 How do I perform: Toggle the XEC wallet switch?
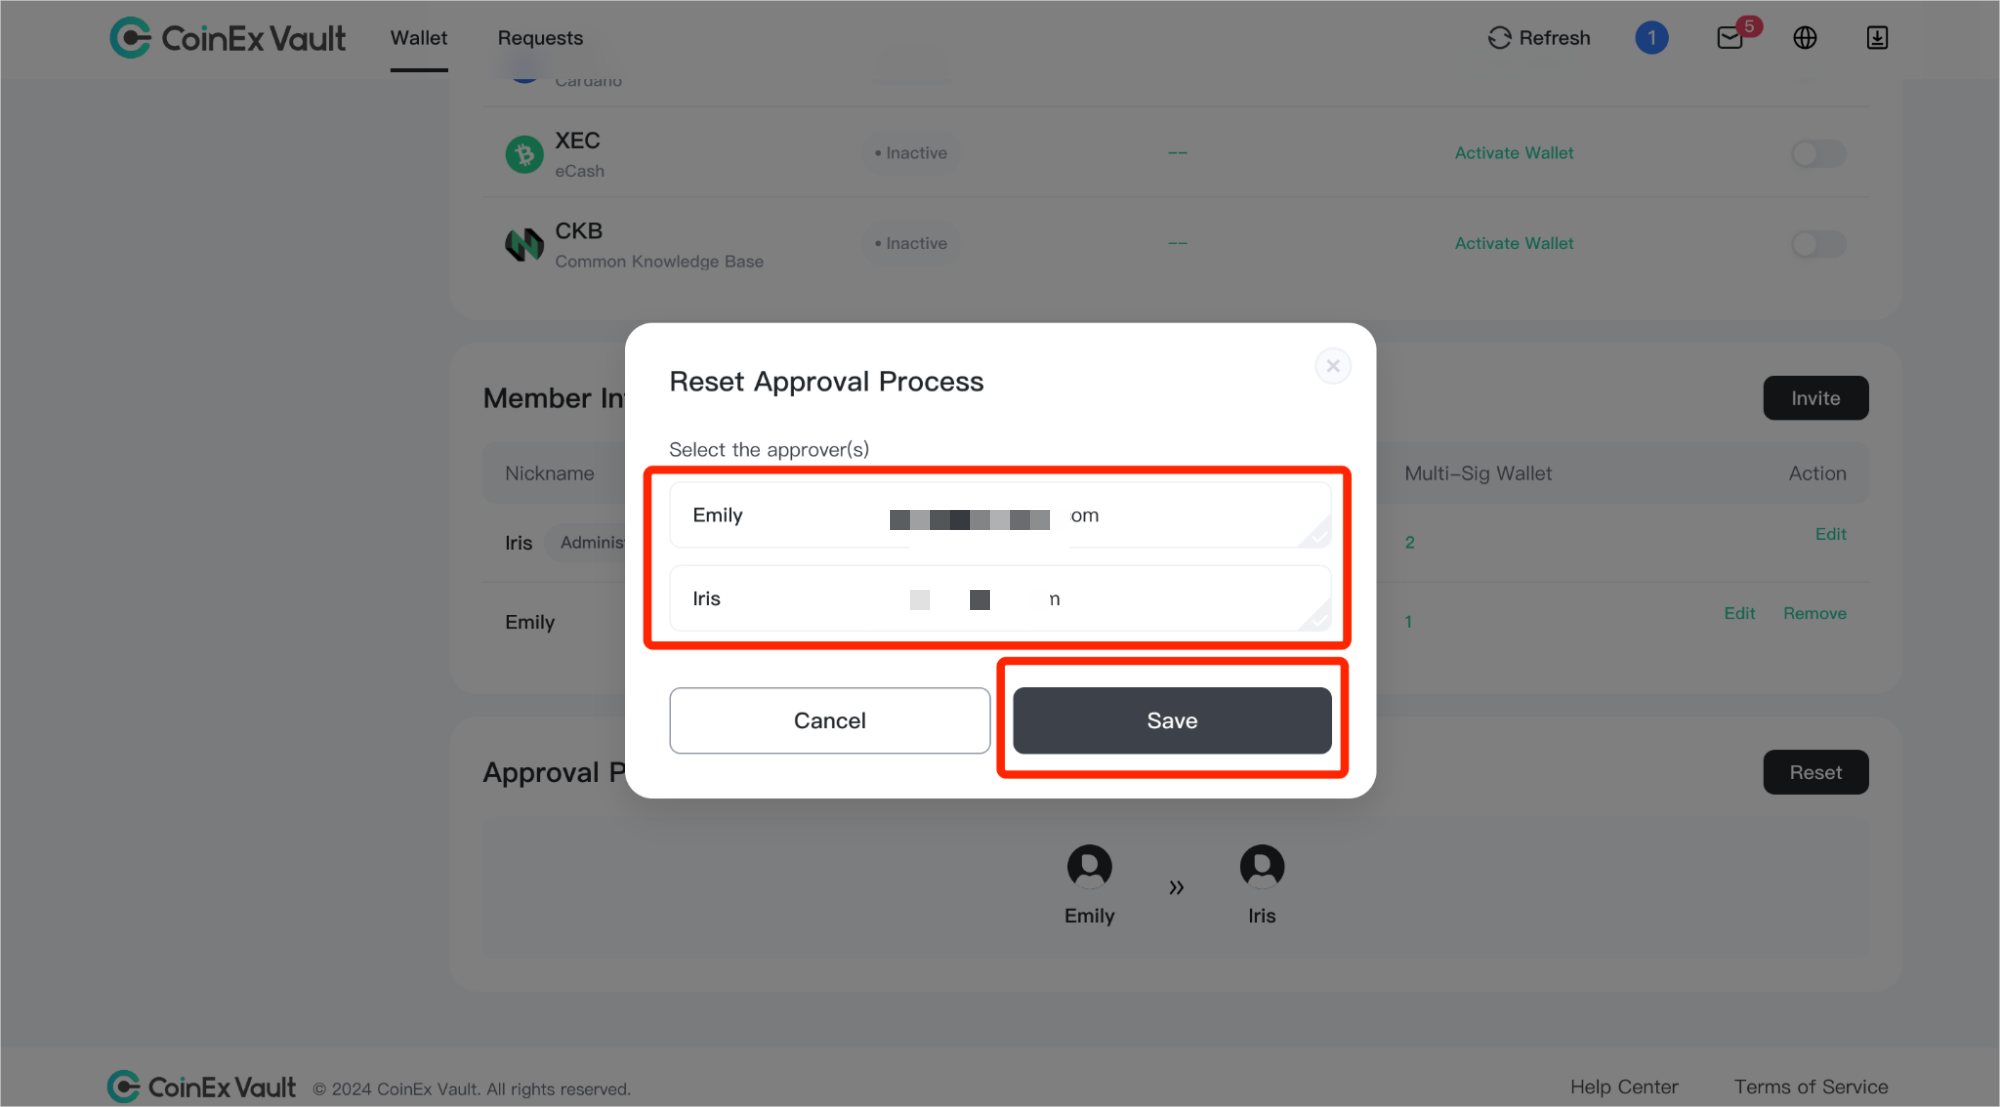1818,154
